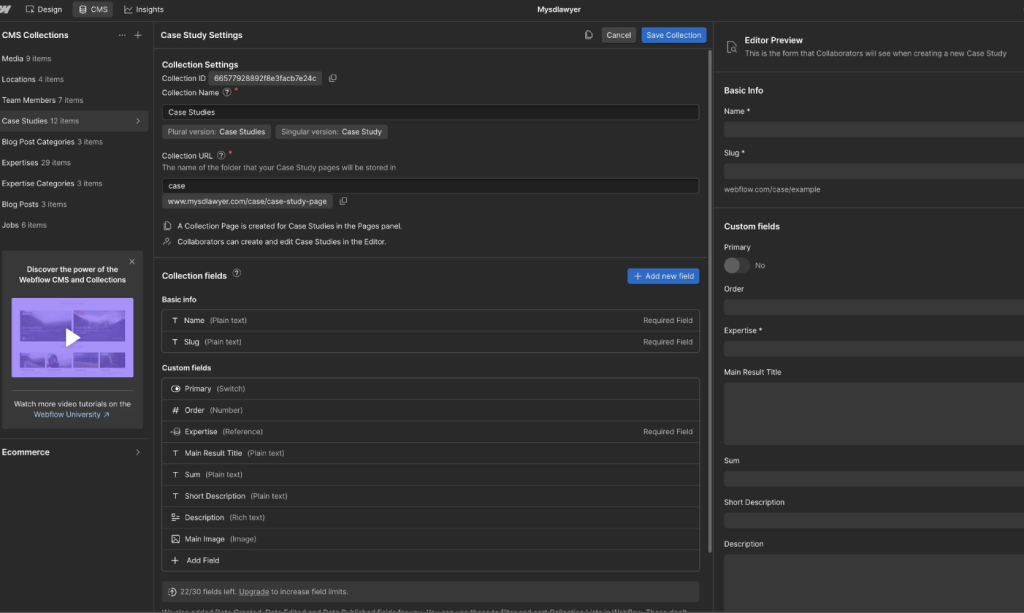Click the Expertise reference field icon
Screen dimensions: 1024x613
pyautogui.click(x=175, y=432)
